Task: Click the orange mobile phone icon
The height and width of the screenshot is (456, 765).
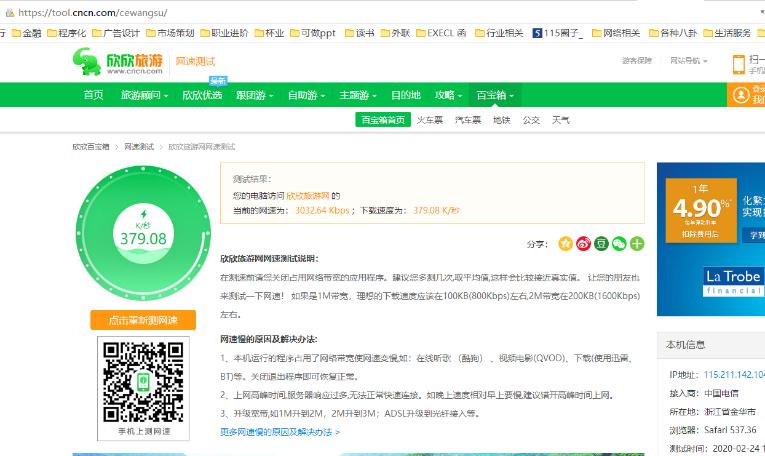Action: point(739,64)
